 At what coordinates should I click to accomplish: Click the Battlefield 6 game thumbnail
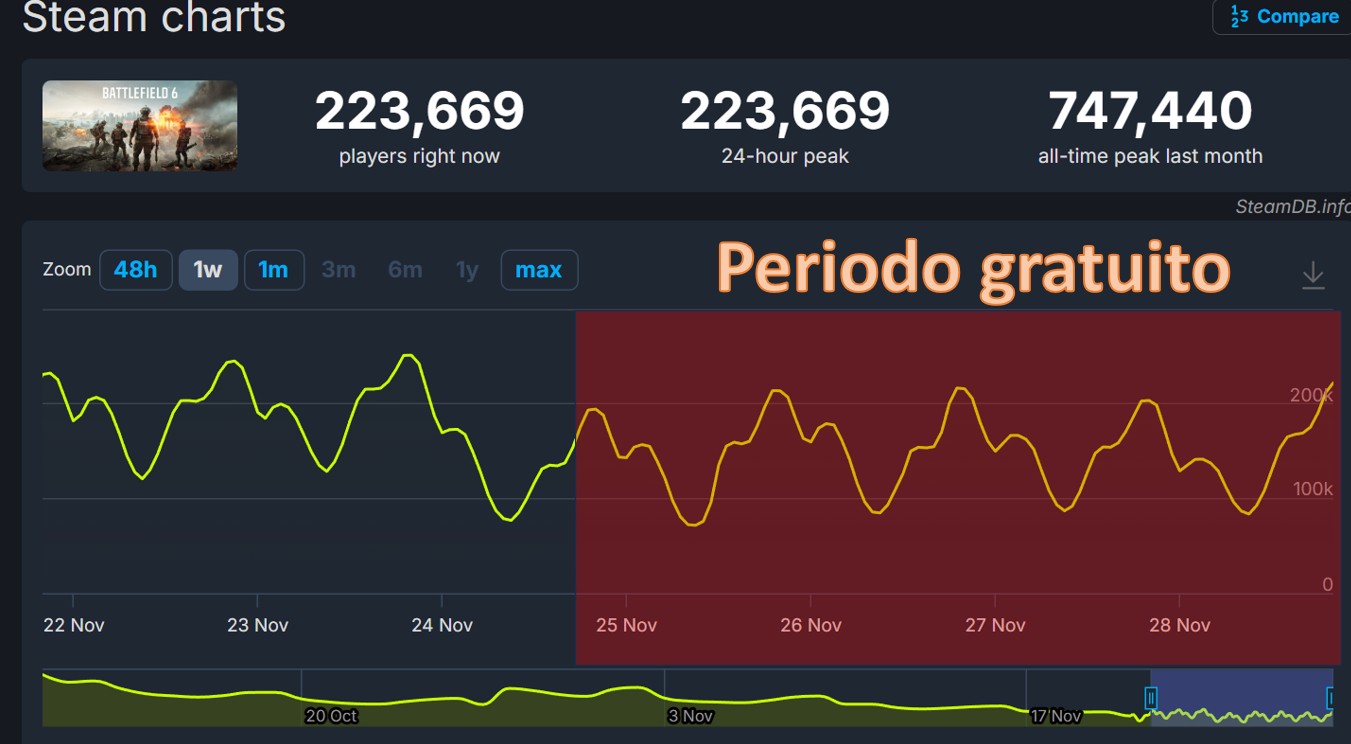(x=140, y=126)
